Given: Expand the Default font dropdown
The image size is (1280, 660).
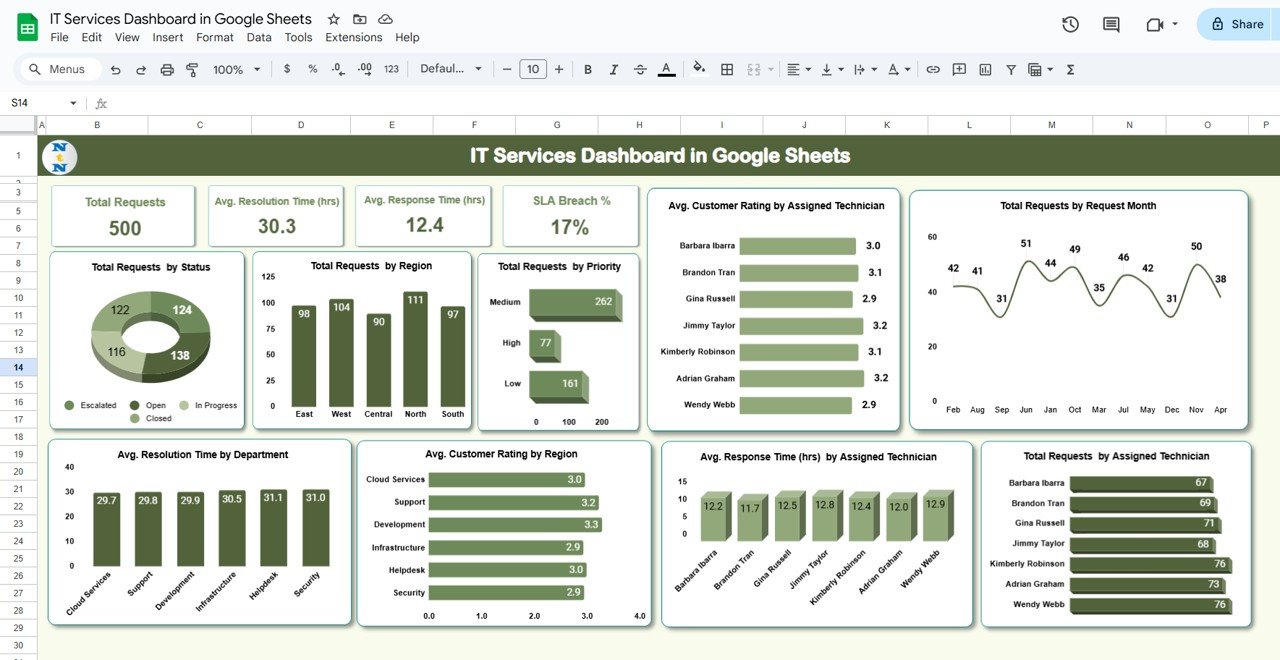Looking at the screenshot, I should 451,69.
